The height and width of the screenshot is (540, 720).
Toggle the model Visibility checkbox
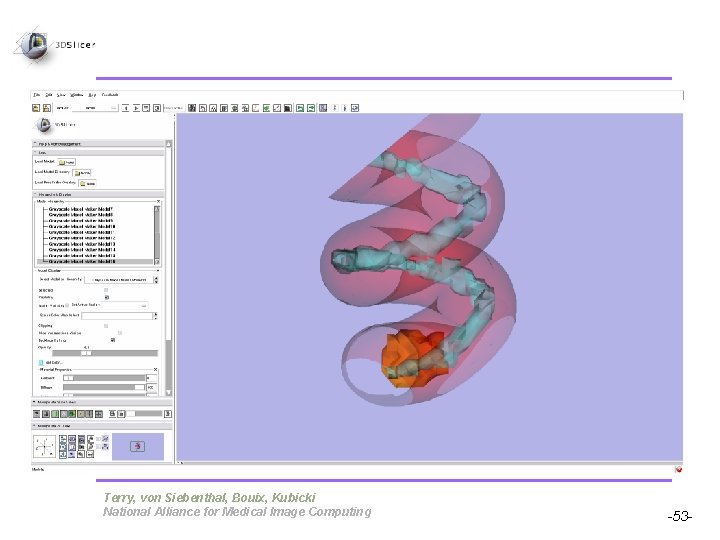(x=107, y=298)
